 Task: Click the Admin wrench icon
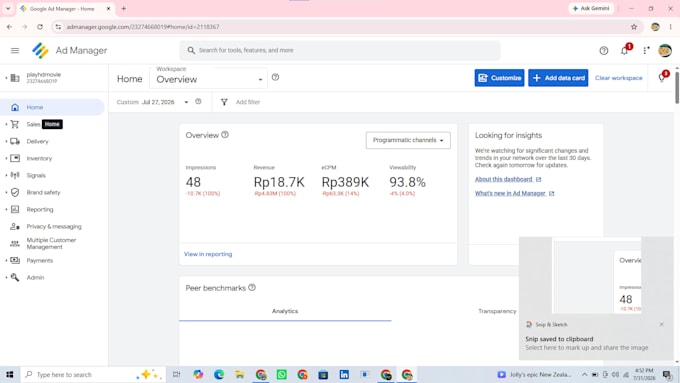[15, 277]
